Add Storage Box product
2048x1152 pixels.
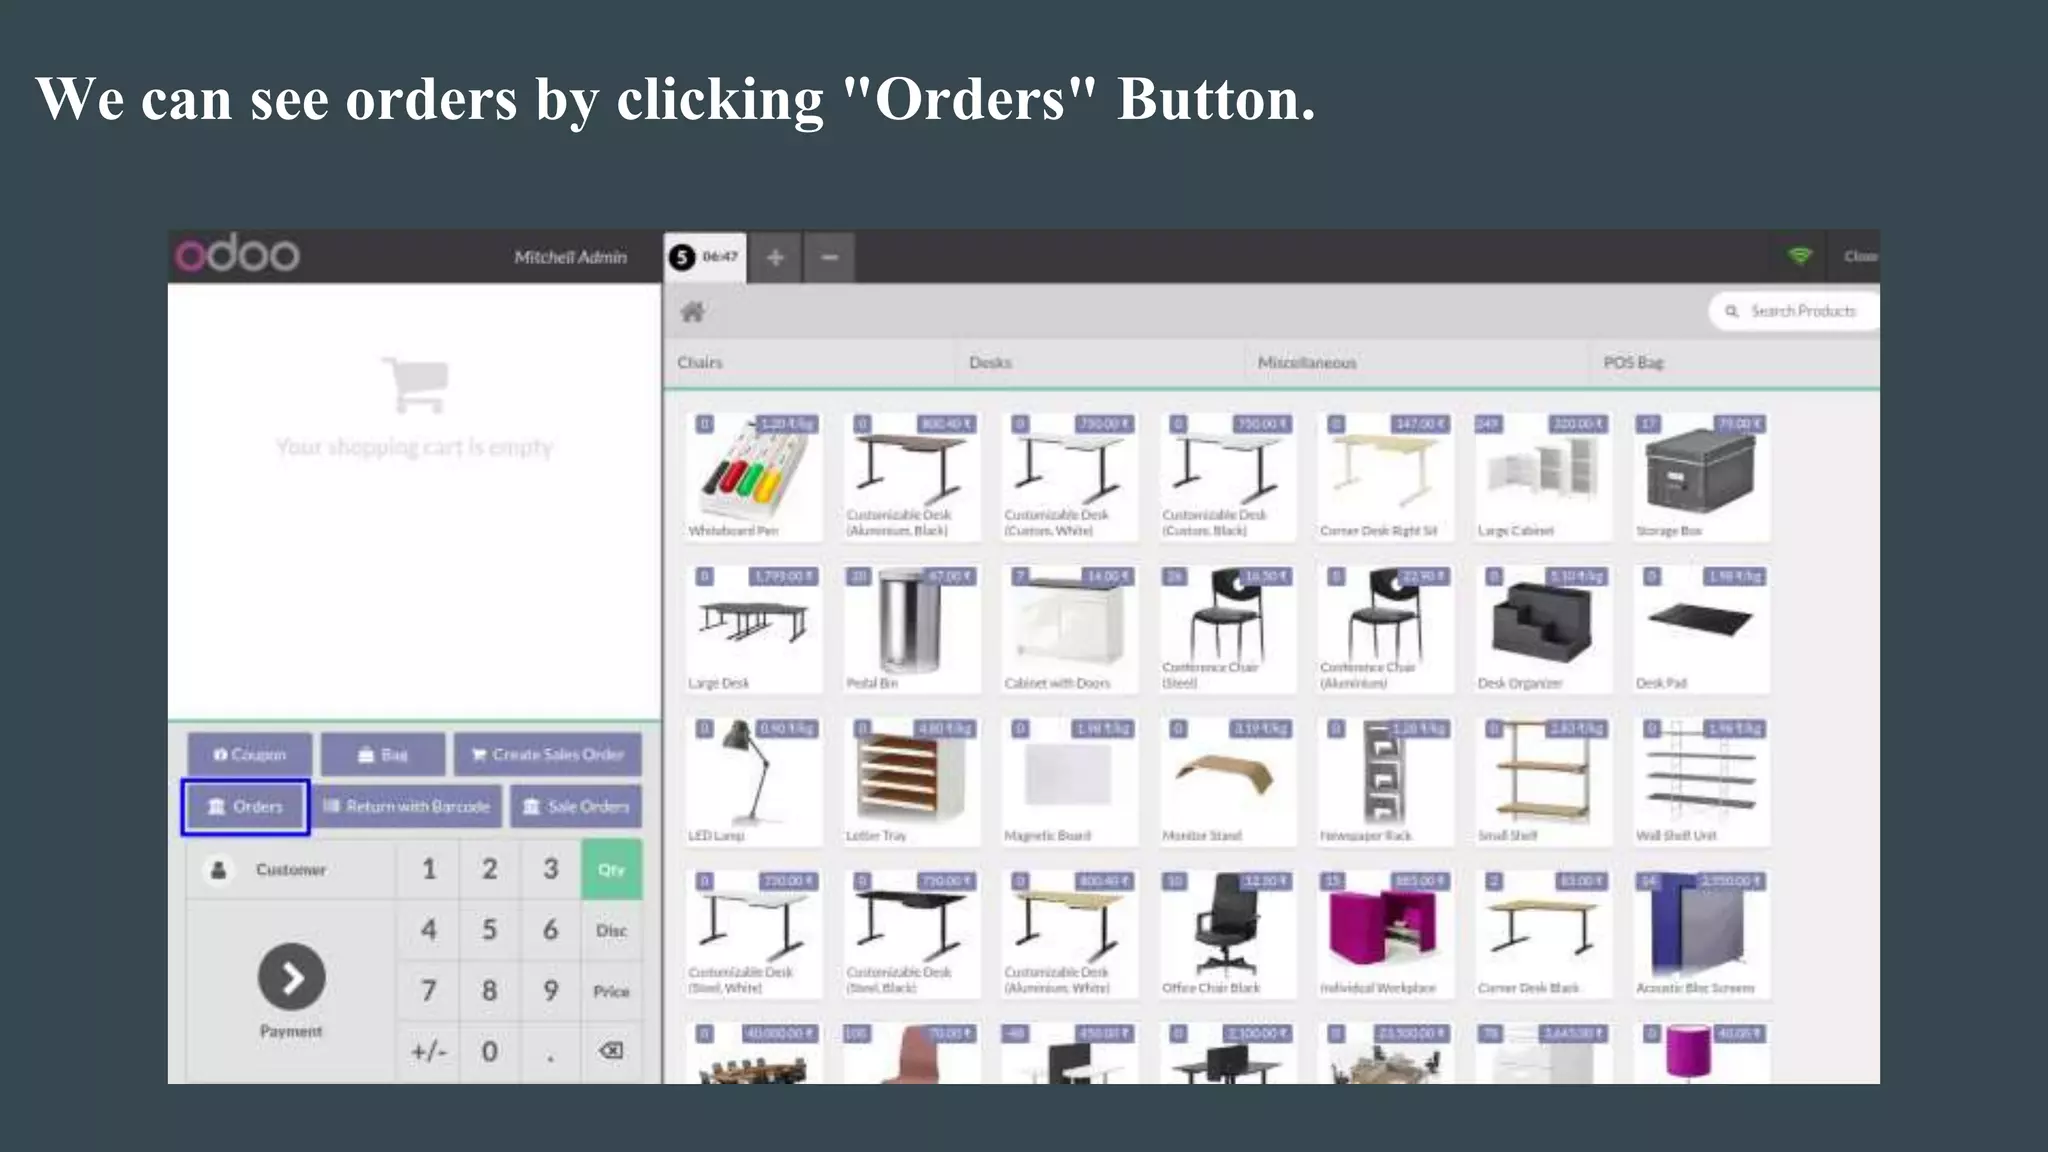point(1701,476)
